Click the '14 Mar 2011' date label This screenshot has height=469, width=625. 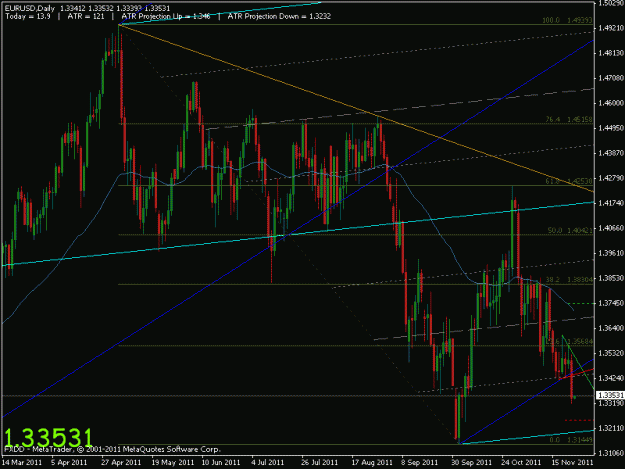tap(22, 462)
